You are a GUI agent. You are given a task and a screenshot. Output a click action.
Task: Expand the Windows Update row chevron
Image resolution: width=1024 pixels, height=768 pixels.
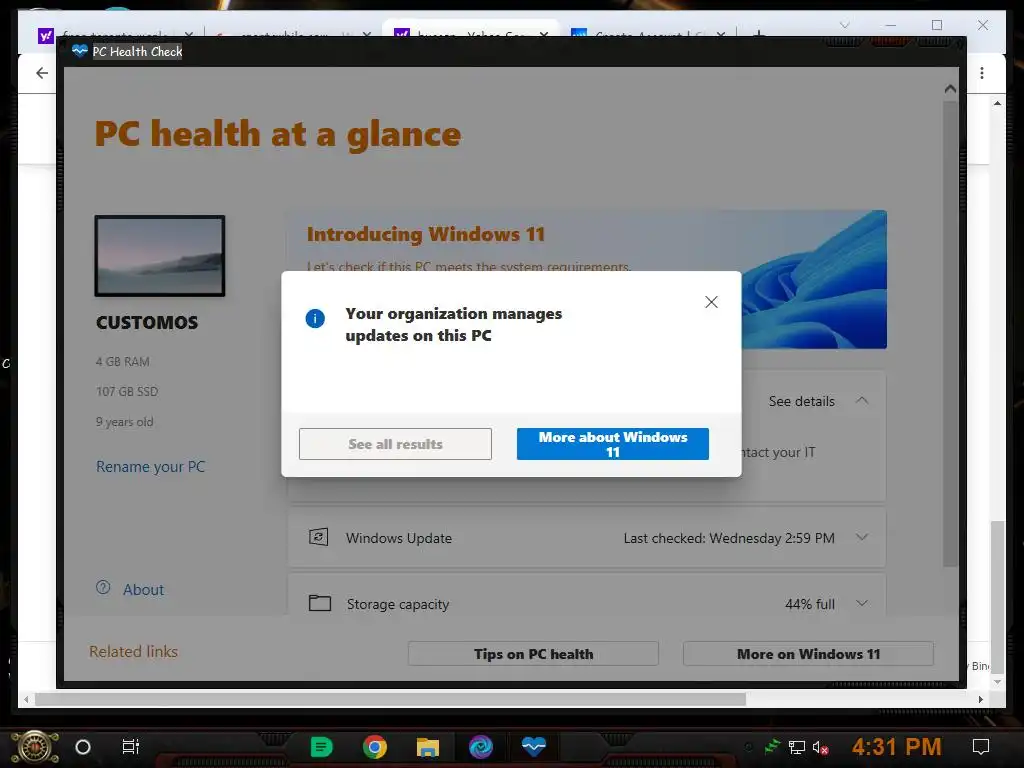click(861, 537)
